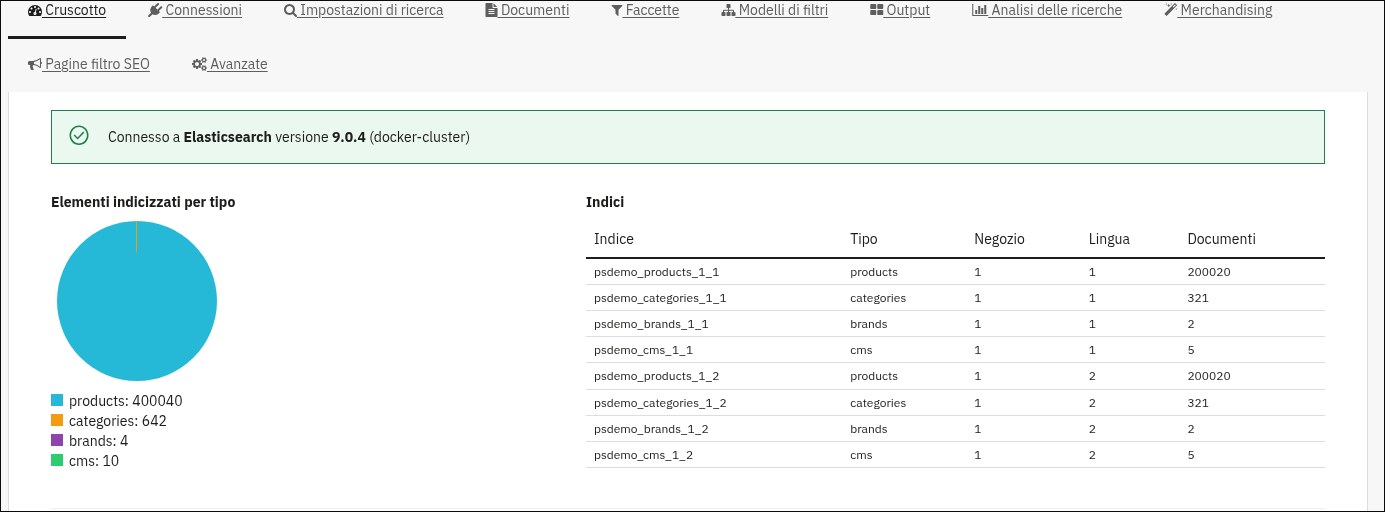This screenshot has width=1385, height=512.
Task: Click the purple brands legend swatch
Action: [57, 441]
